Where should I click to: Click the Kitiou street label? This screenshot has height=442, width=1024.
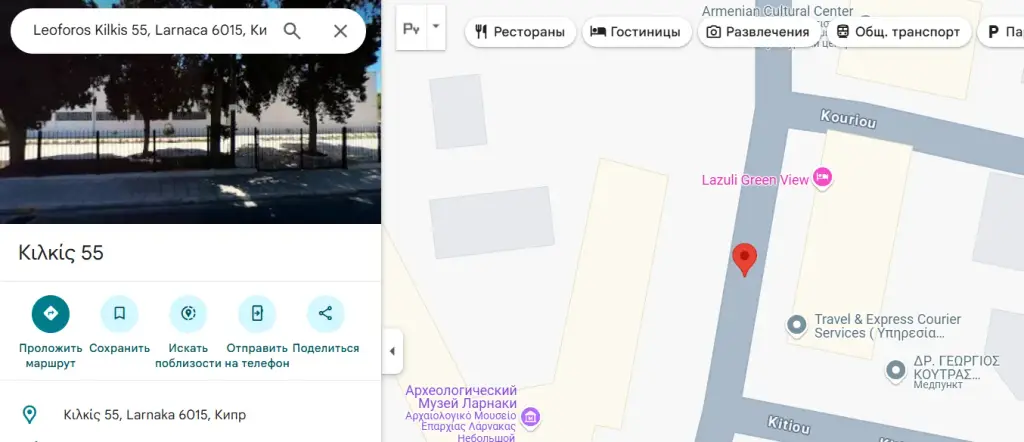point(788,424)
